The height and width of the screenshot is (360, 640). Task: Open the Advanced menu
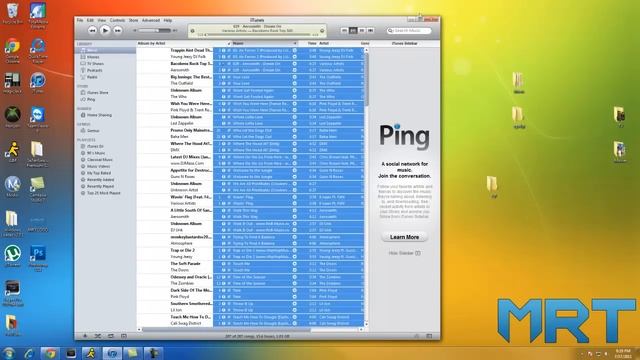tap(151, 20)
